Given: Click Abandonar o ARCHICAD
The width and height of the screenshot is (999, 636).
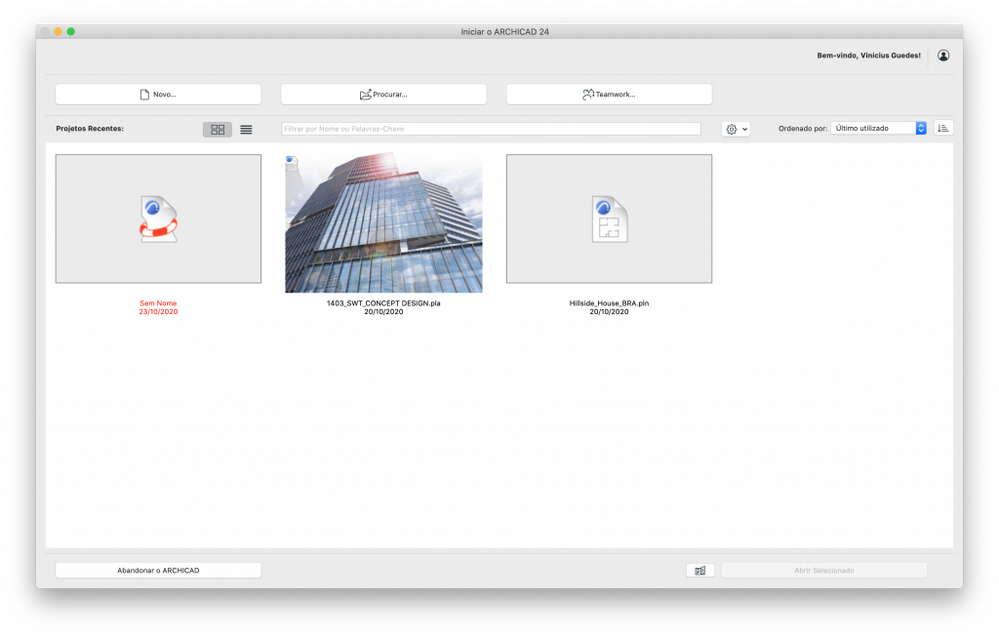Looking at the screenshot, I should pyautogui.click(x=157, y=569).
